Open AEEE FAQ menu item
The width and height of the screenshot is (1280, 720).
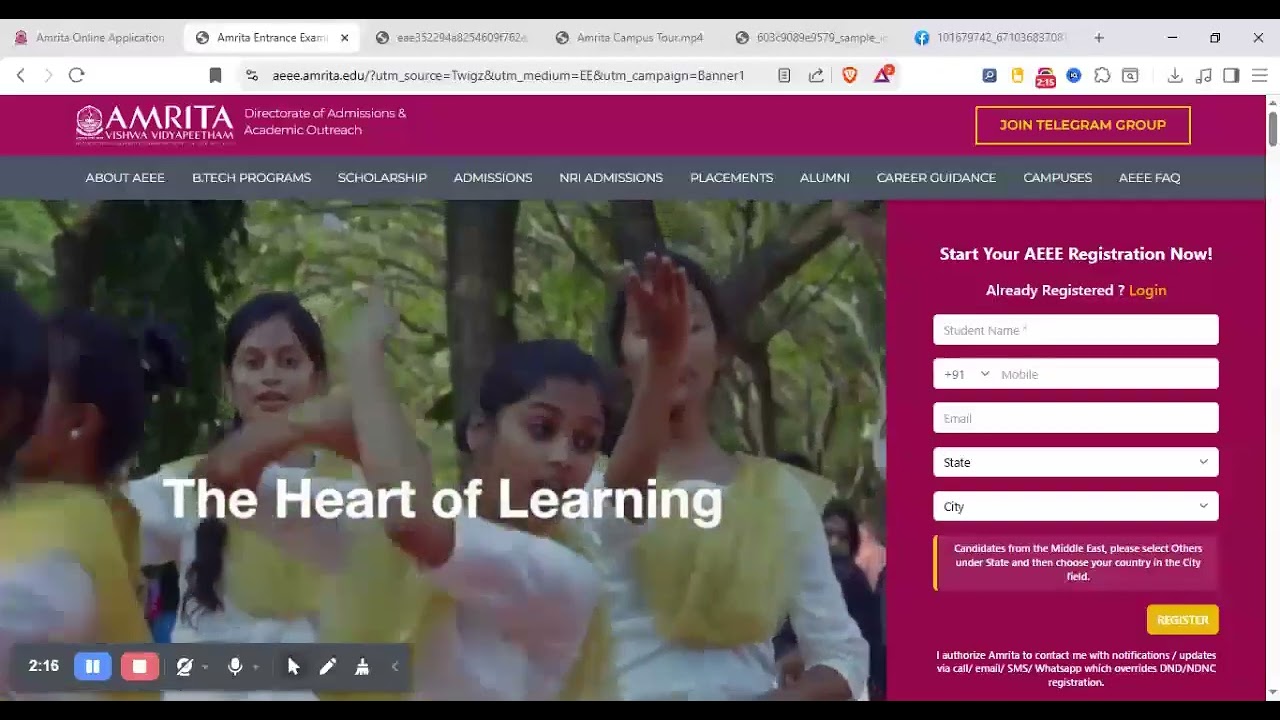[1149, 177]
